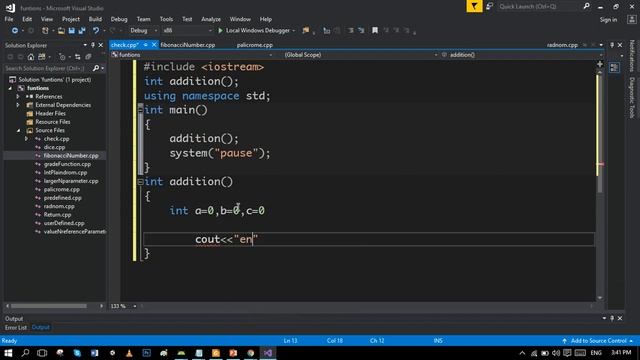Click the Visual Studio taskbar icon

tap(268, 353)
